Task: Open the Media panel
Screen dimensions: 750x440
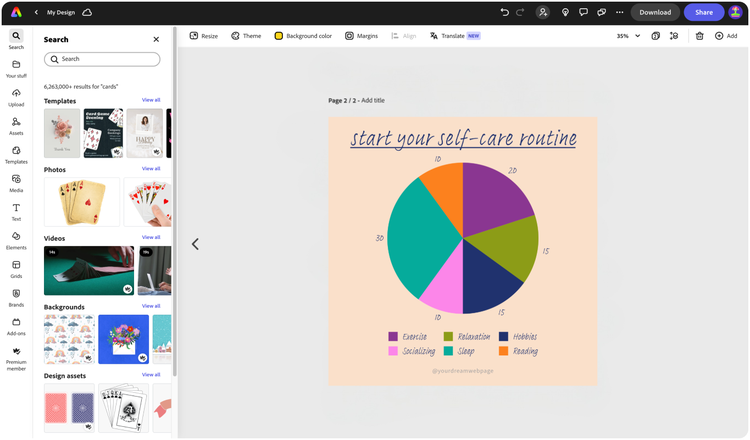Action: coord(16,184)
